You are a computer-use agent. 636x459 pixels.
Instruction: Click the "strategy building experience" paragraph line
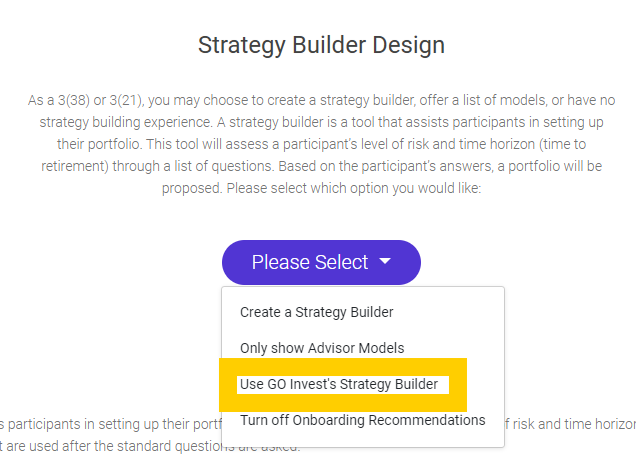tap(321, 122)
